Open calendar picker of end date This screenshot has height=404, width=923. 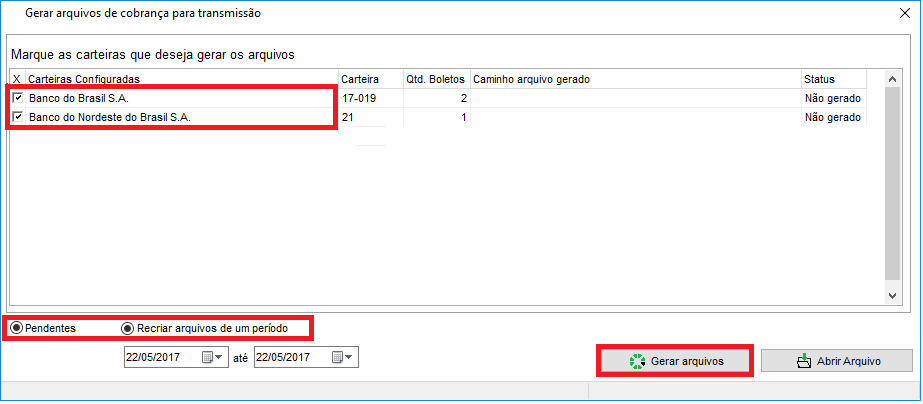[x=338, y=358]
